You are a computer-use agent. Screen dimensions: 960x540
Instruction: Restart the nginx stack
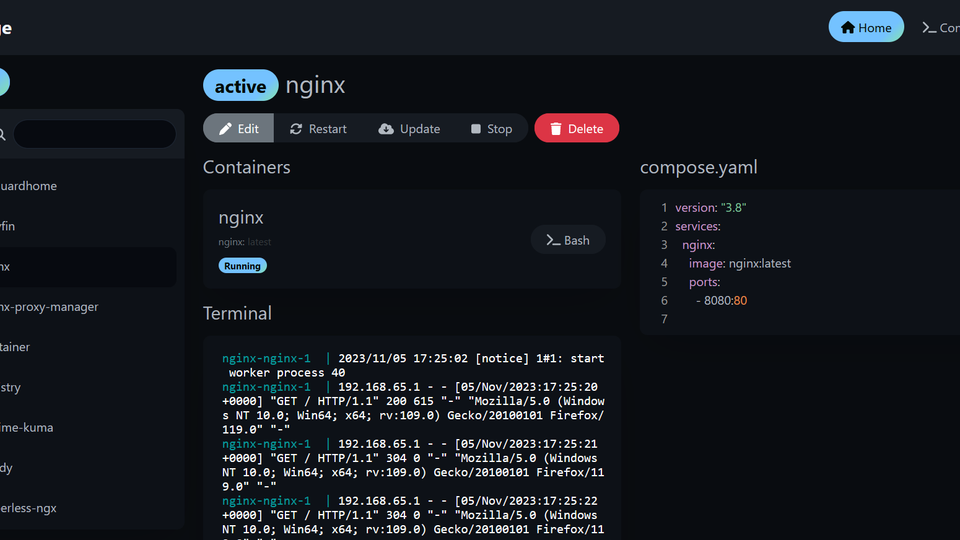pyautogui.click(x=318, y=129)
